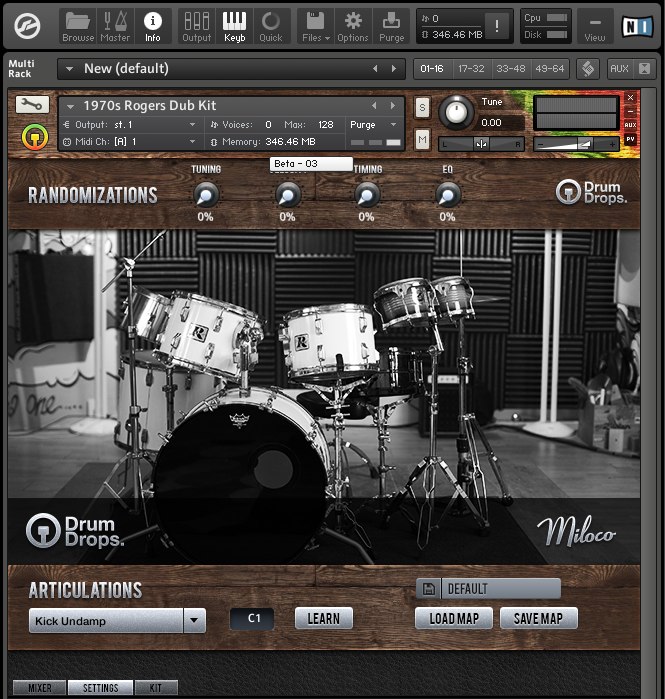
Task: Open the Options dialog
Action: point(353,27)
